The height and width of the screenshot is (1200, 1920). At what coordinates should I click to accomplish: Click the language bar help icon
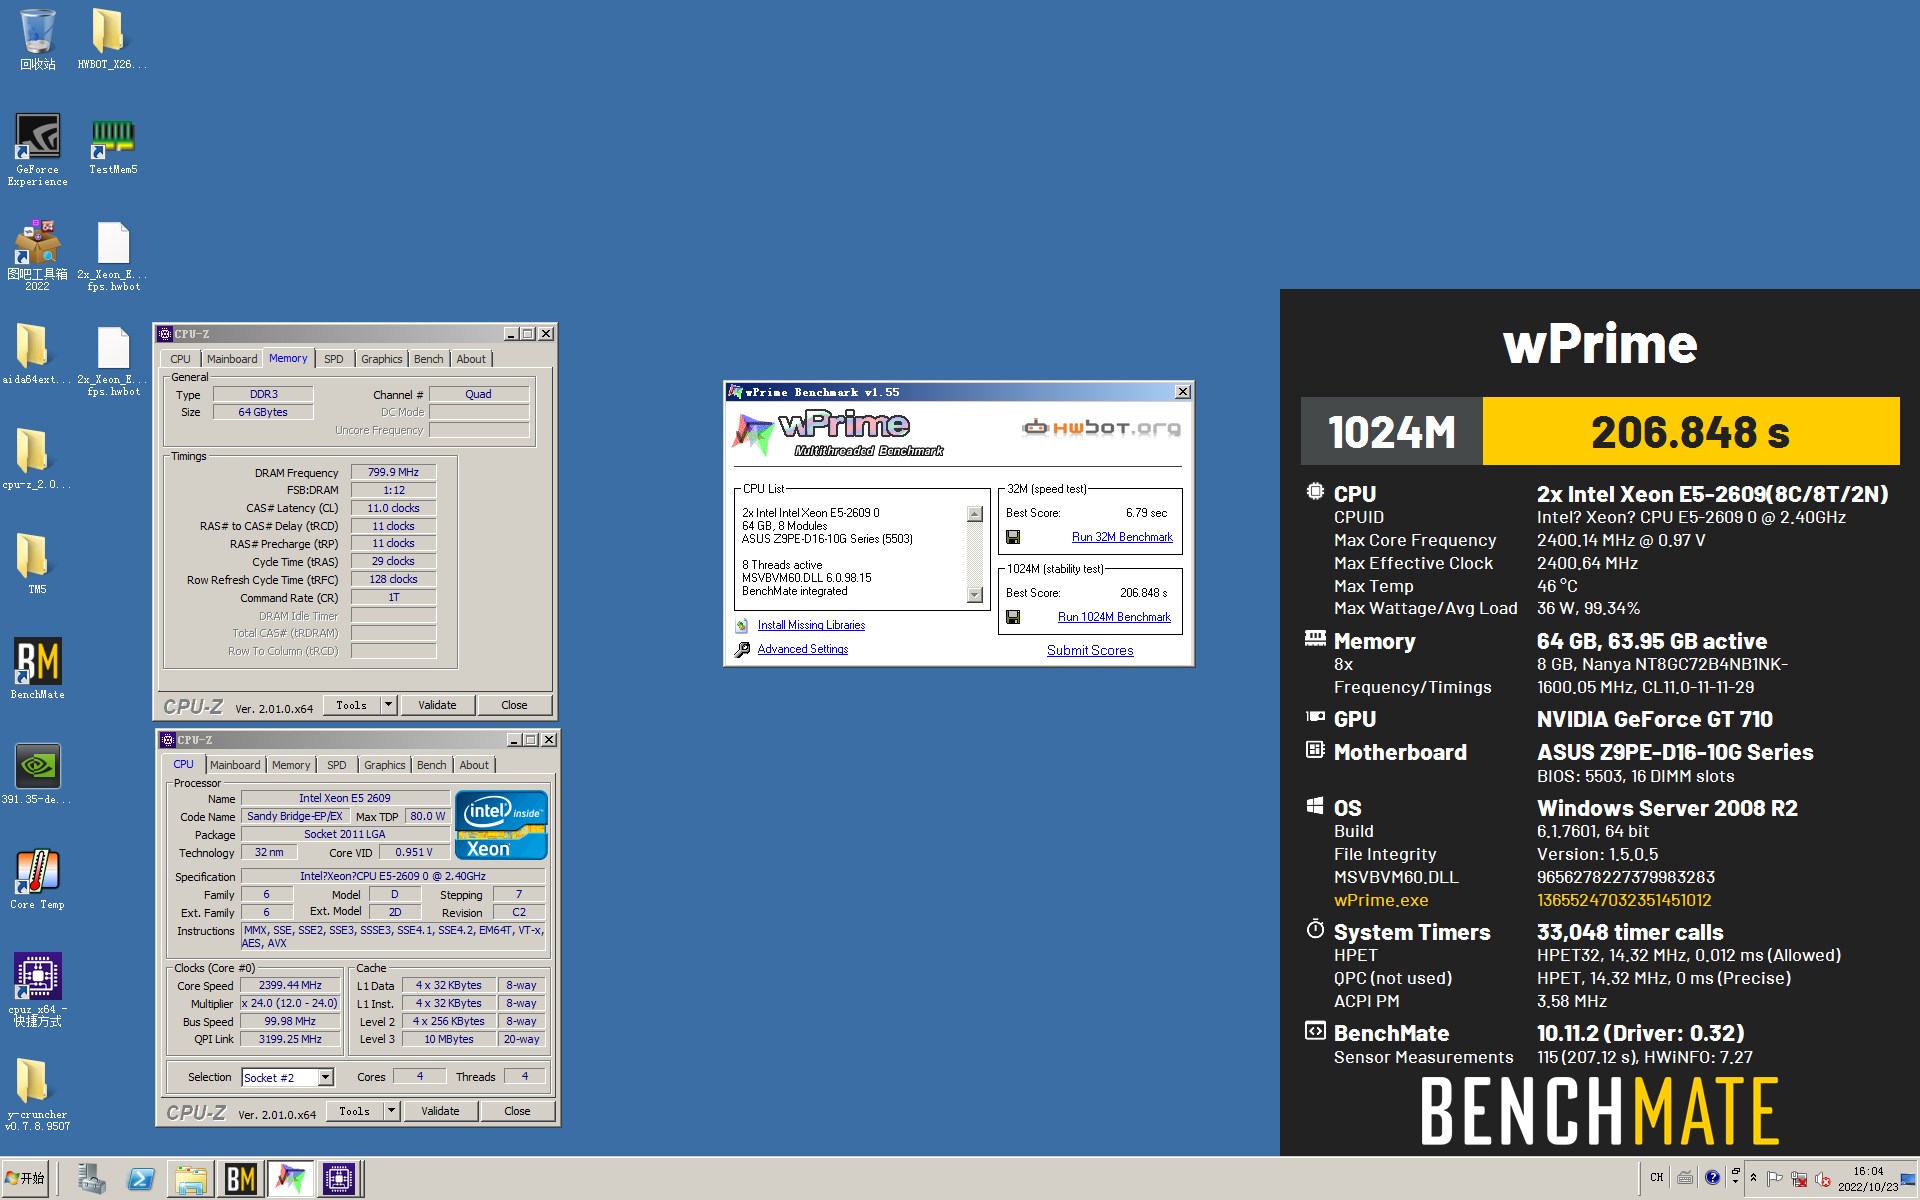pos(1712,1177)
